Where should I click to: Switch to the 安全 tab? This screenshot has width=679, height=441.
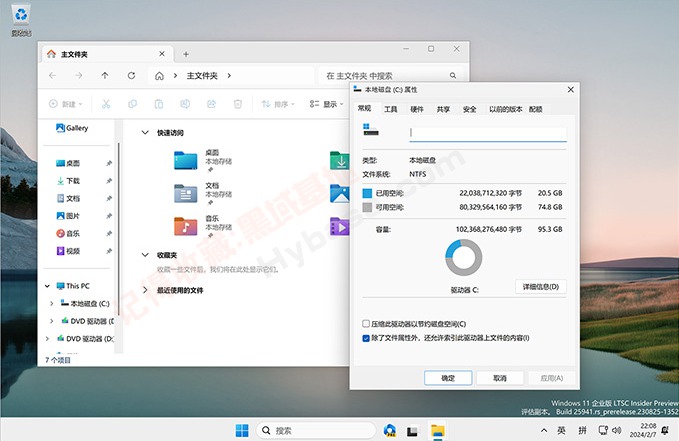click(469, 109)
